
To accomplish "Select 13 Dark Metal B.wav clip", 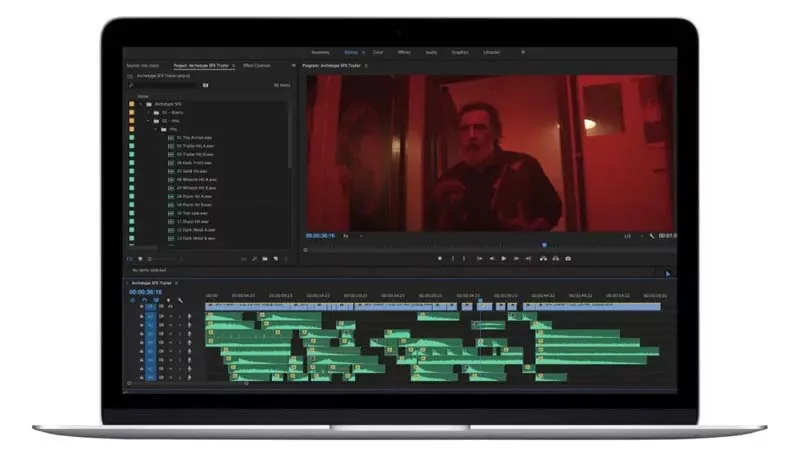I will point(196,238).
